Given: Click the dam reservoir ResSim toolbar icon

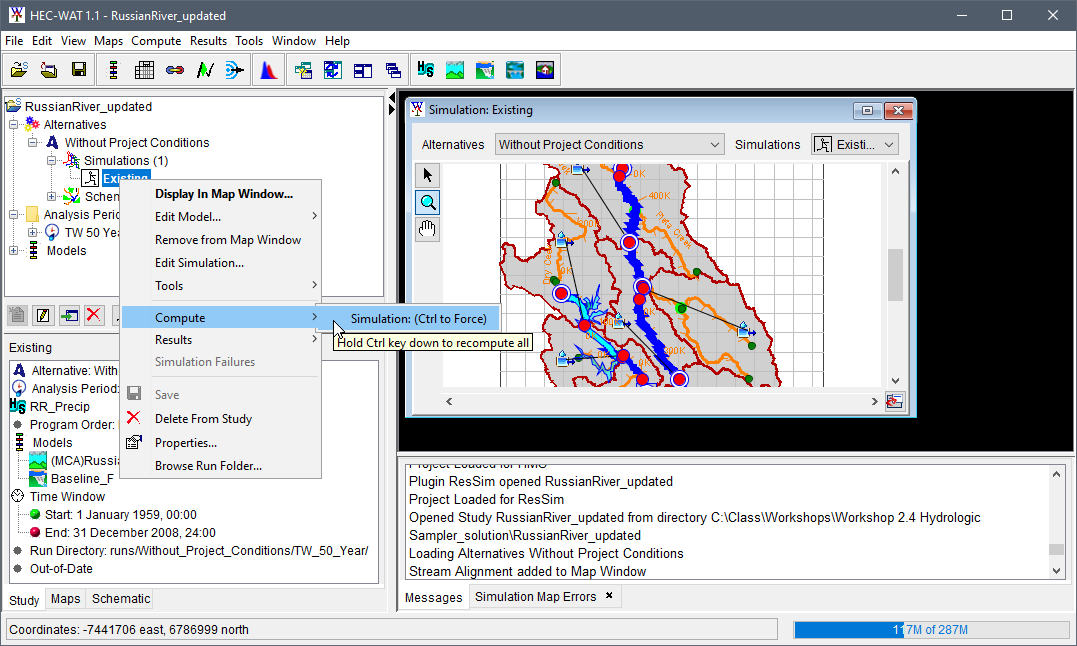Looking at the screenshot, I should (x=485, y=70).
